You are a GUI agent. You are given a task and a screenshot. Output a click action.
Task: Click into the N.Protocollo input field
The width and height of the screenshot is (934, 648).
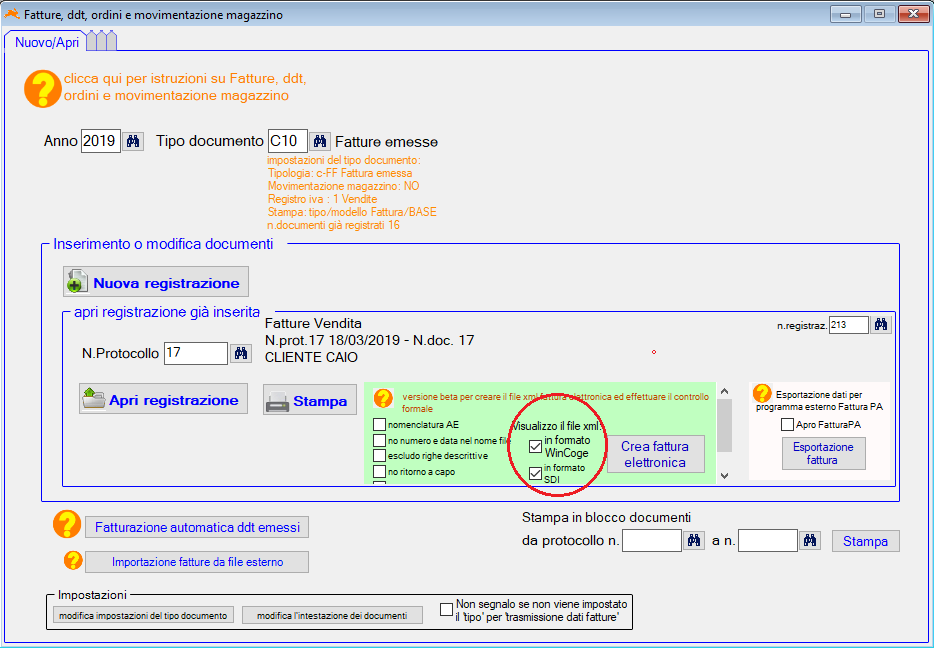[195, 353]
